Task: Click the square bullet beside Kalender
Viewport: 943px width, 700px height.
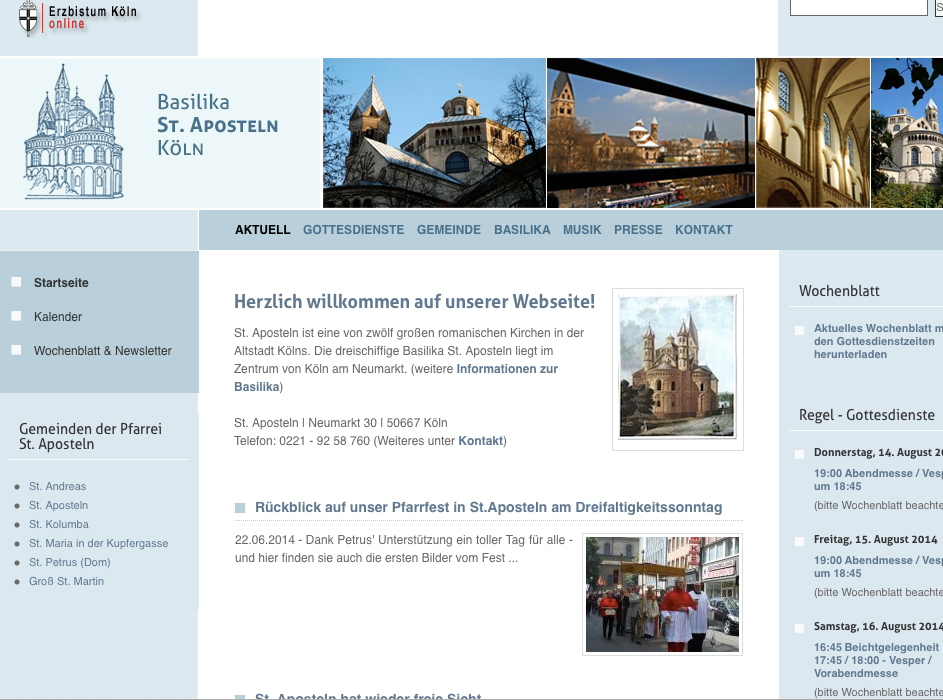Action: coord(16,316)
